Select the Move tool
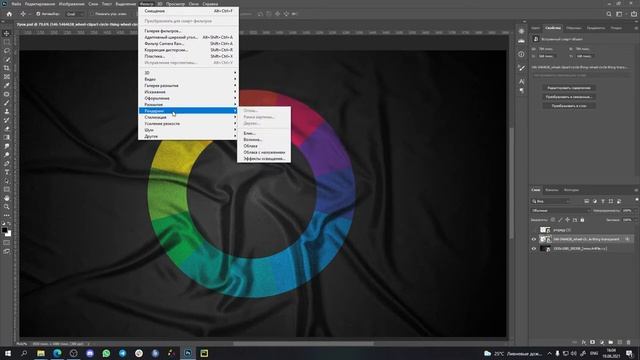This screenshot has width=640, height=360. pyautogui.click(x=7, y=33)
